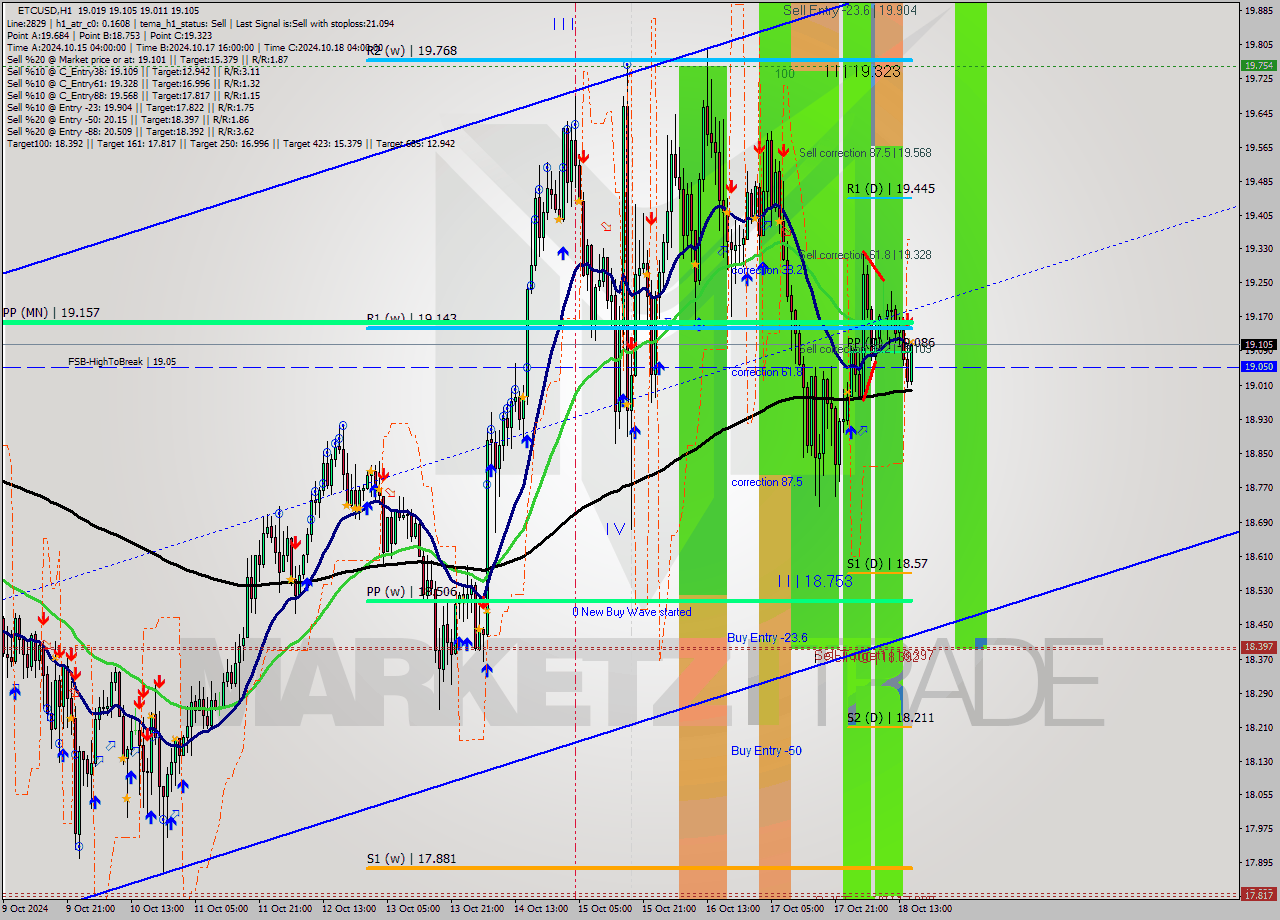Click the Line:2829 indicator info line

(200, 23)
